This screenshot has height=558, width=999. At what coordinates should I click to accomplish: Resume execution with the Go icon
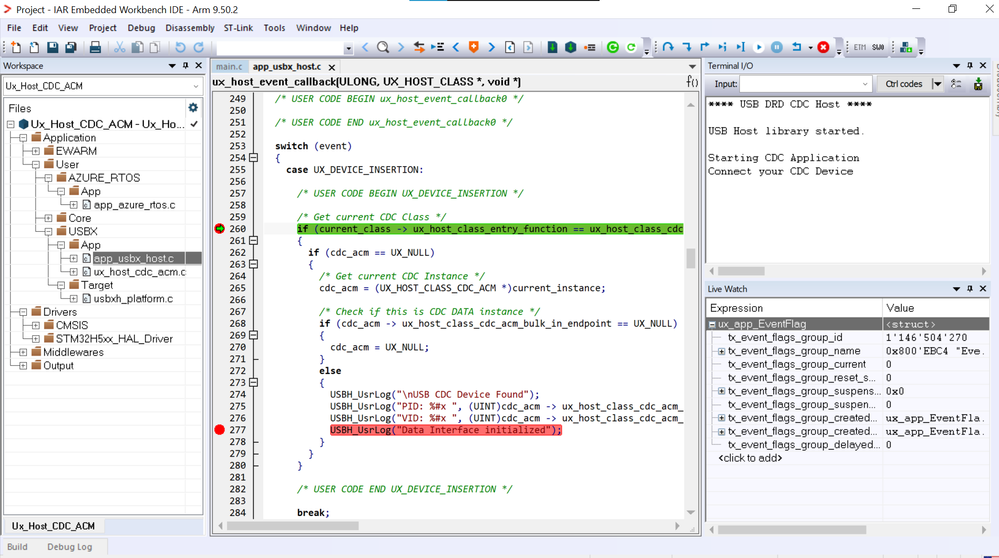point(759,47)
